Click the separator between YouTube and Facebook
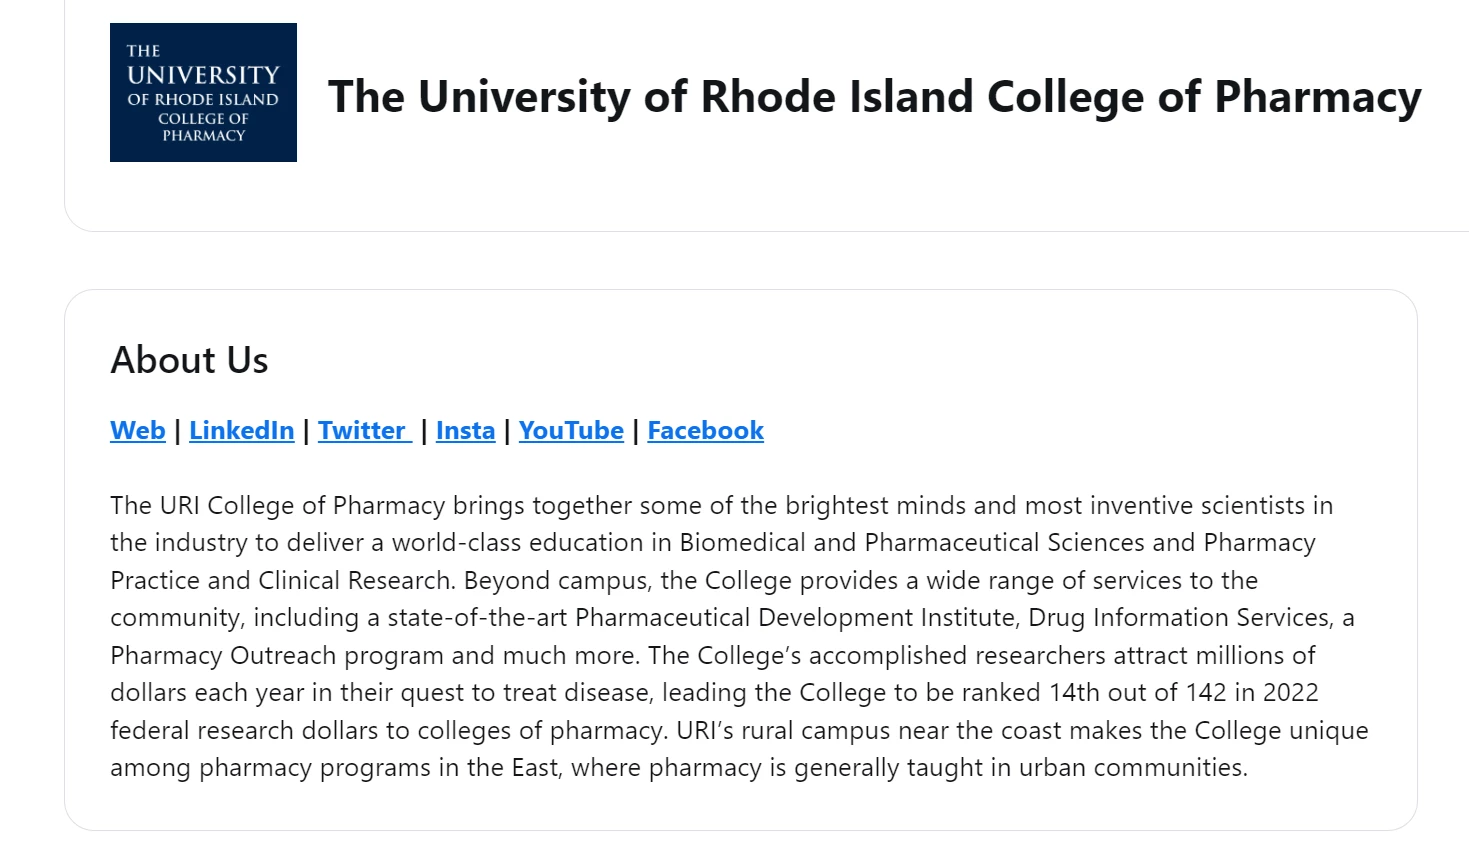 [x=636, y=430]
